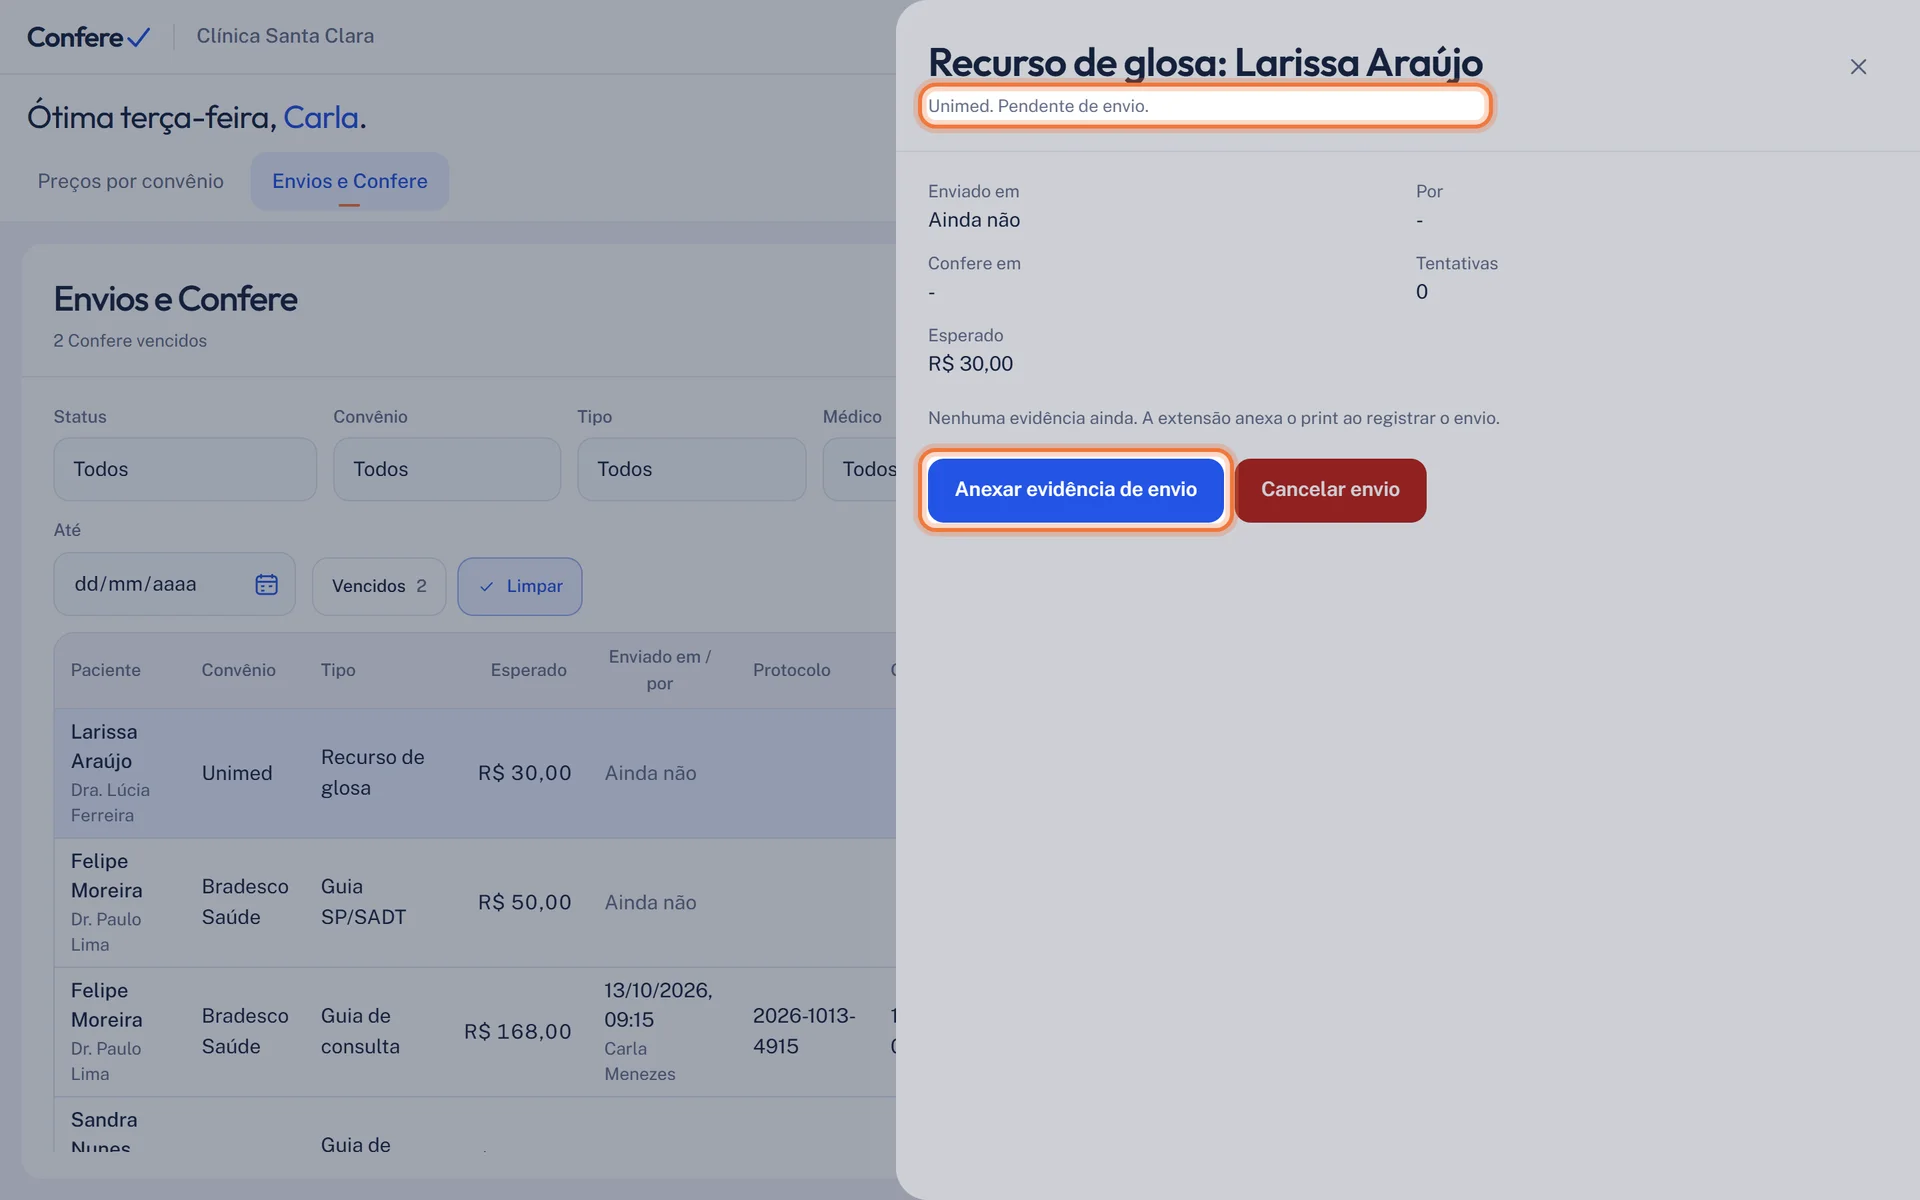Select Larissa Araújo patient row

[x=475, y=773]
